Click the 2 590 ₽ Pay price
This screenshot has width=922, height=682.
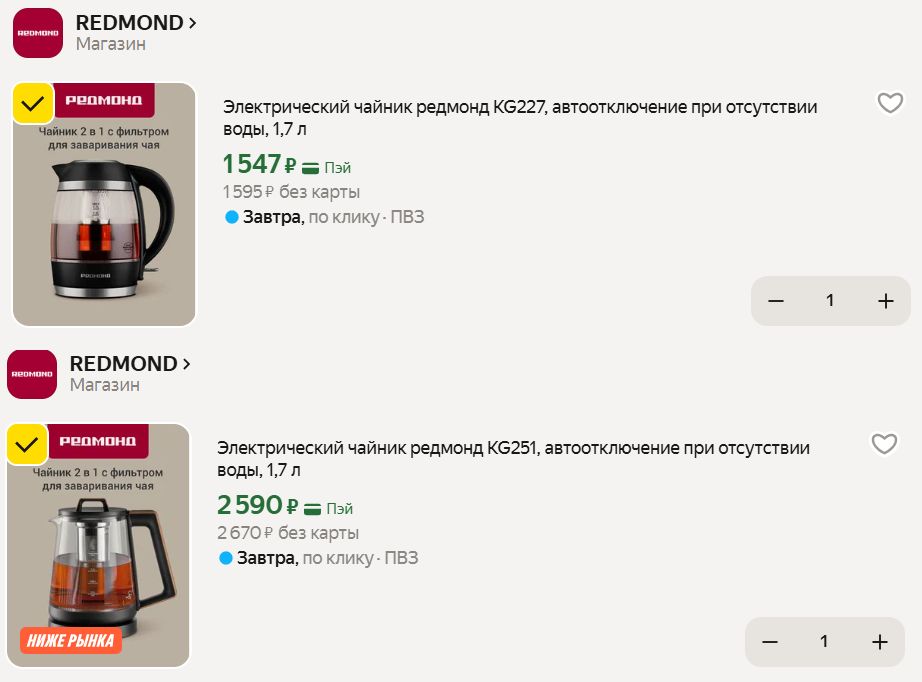285,505
